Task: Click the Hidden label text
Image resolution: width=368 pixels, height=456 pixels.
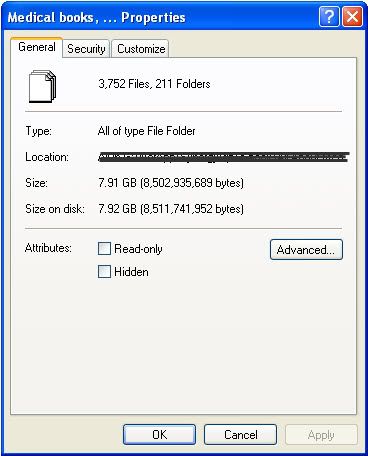Action: click(131, 272)
